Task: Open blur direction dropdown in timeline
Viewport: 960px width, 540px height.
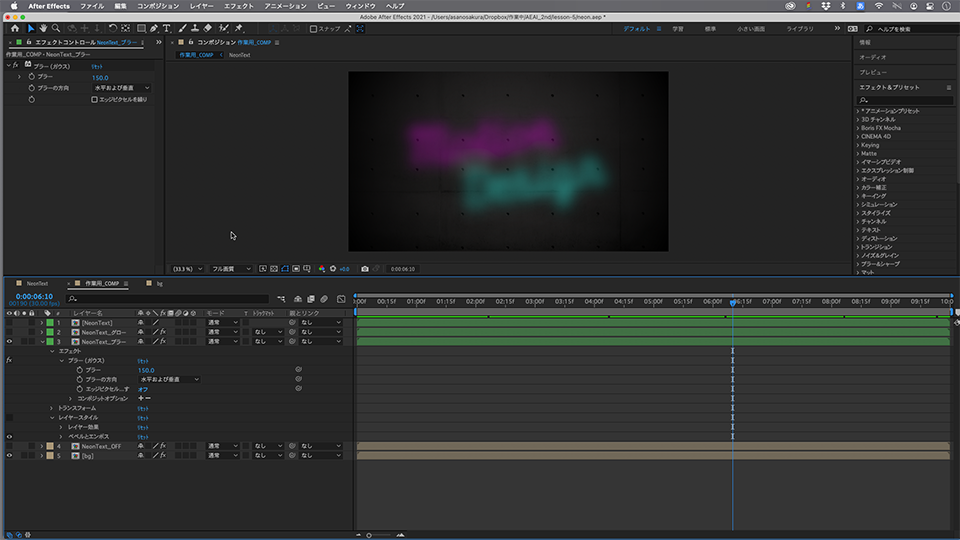Action: coord(170,380)
